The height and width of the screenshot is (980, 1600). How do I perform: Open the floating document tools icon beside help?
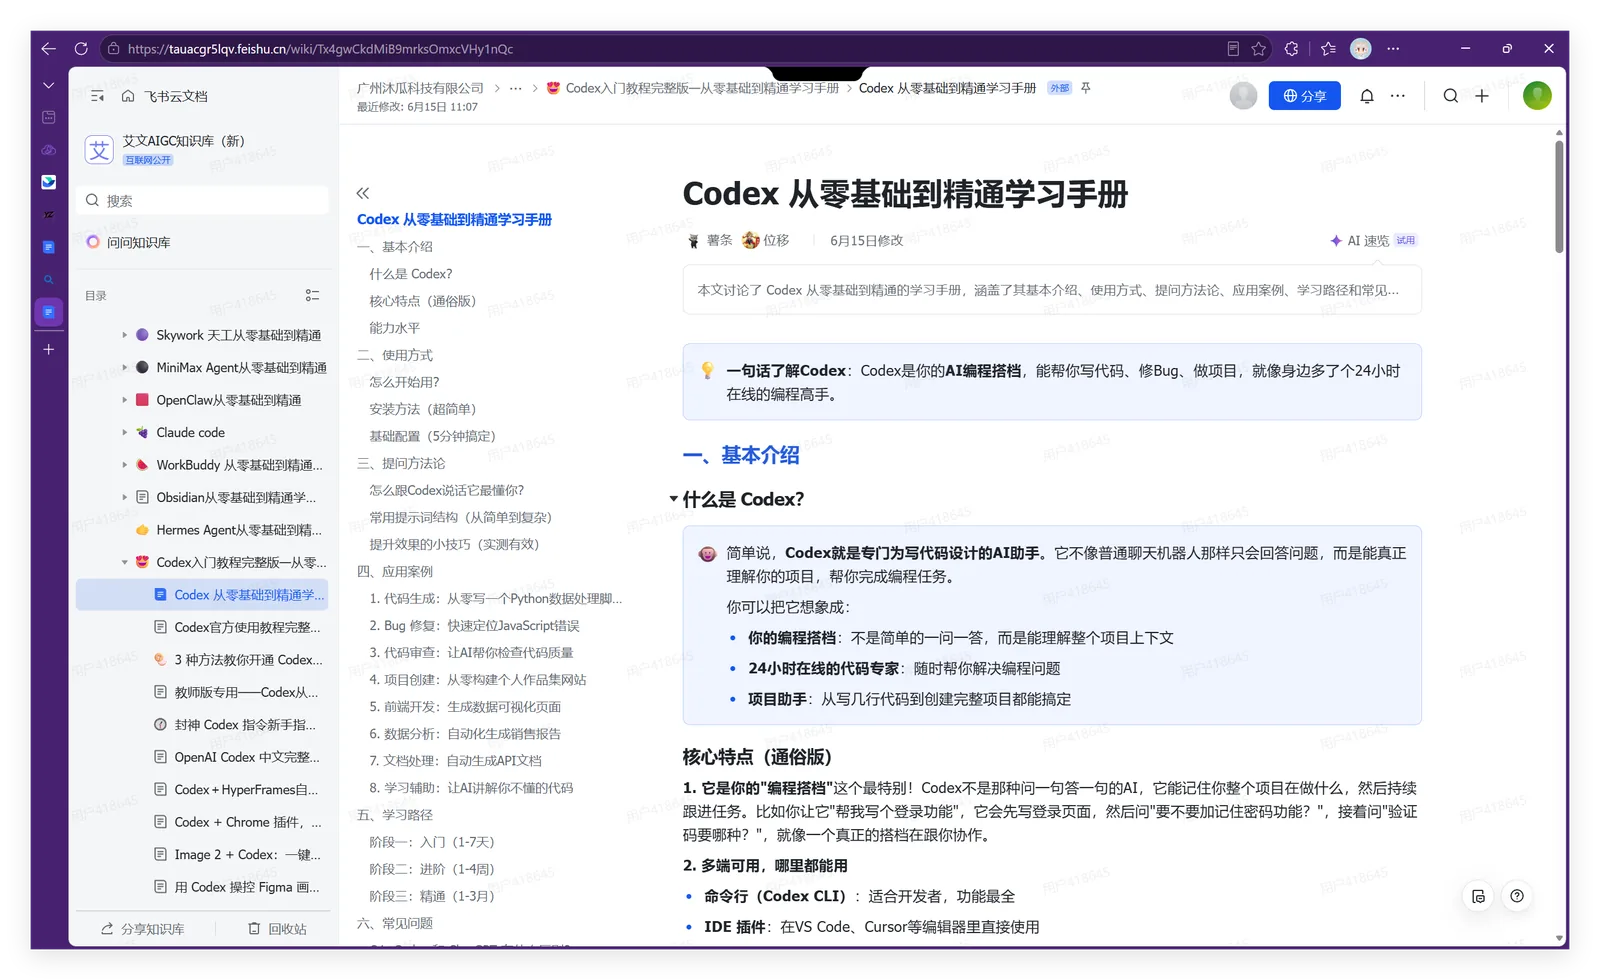pos(1479,896)
